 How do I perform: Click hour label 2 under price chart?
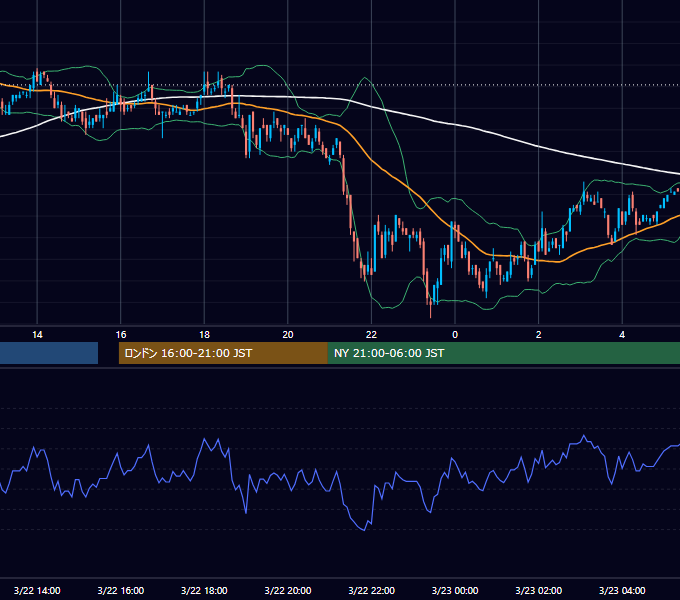[x=539, y=335]
